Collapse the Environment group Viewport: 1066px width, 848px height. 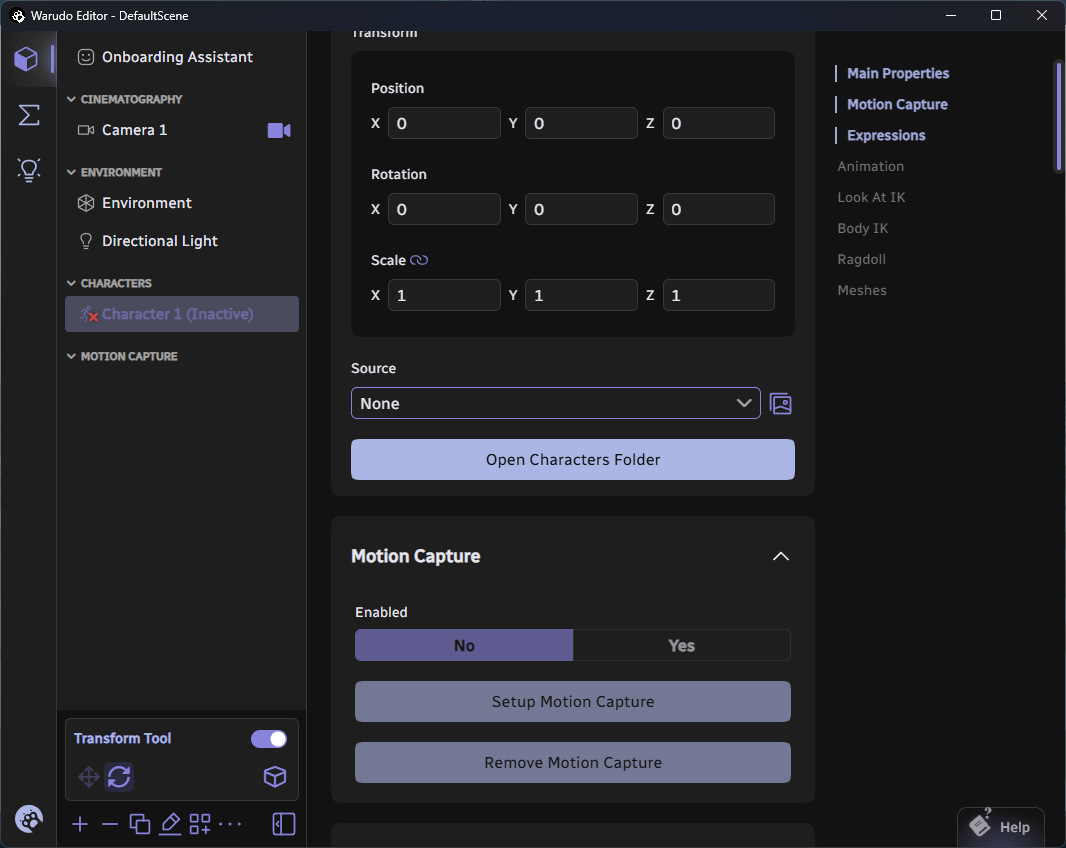pos(71,173)
